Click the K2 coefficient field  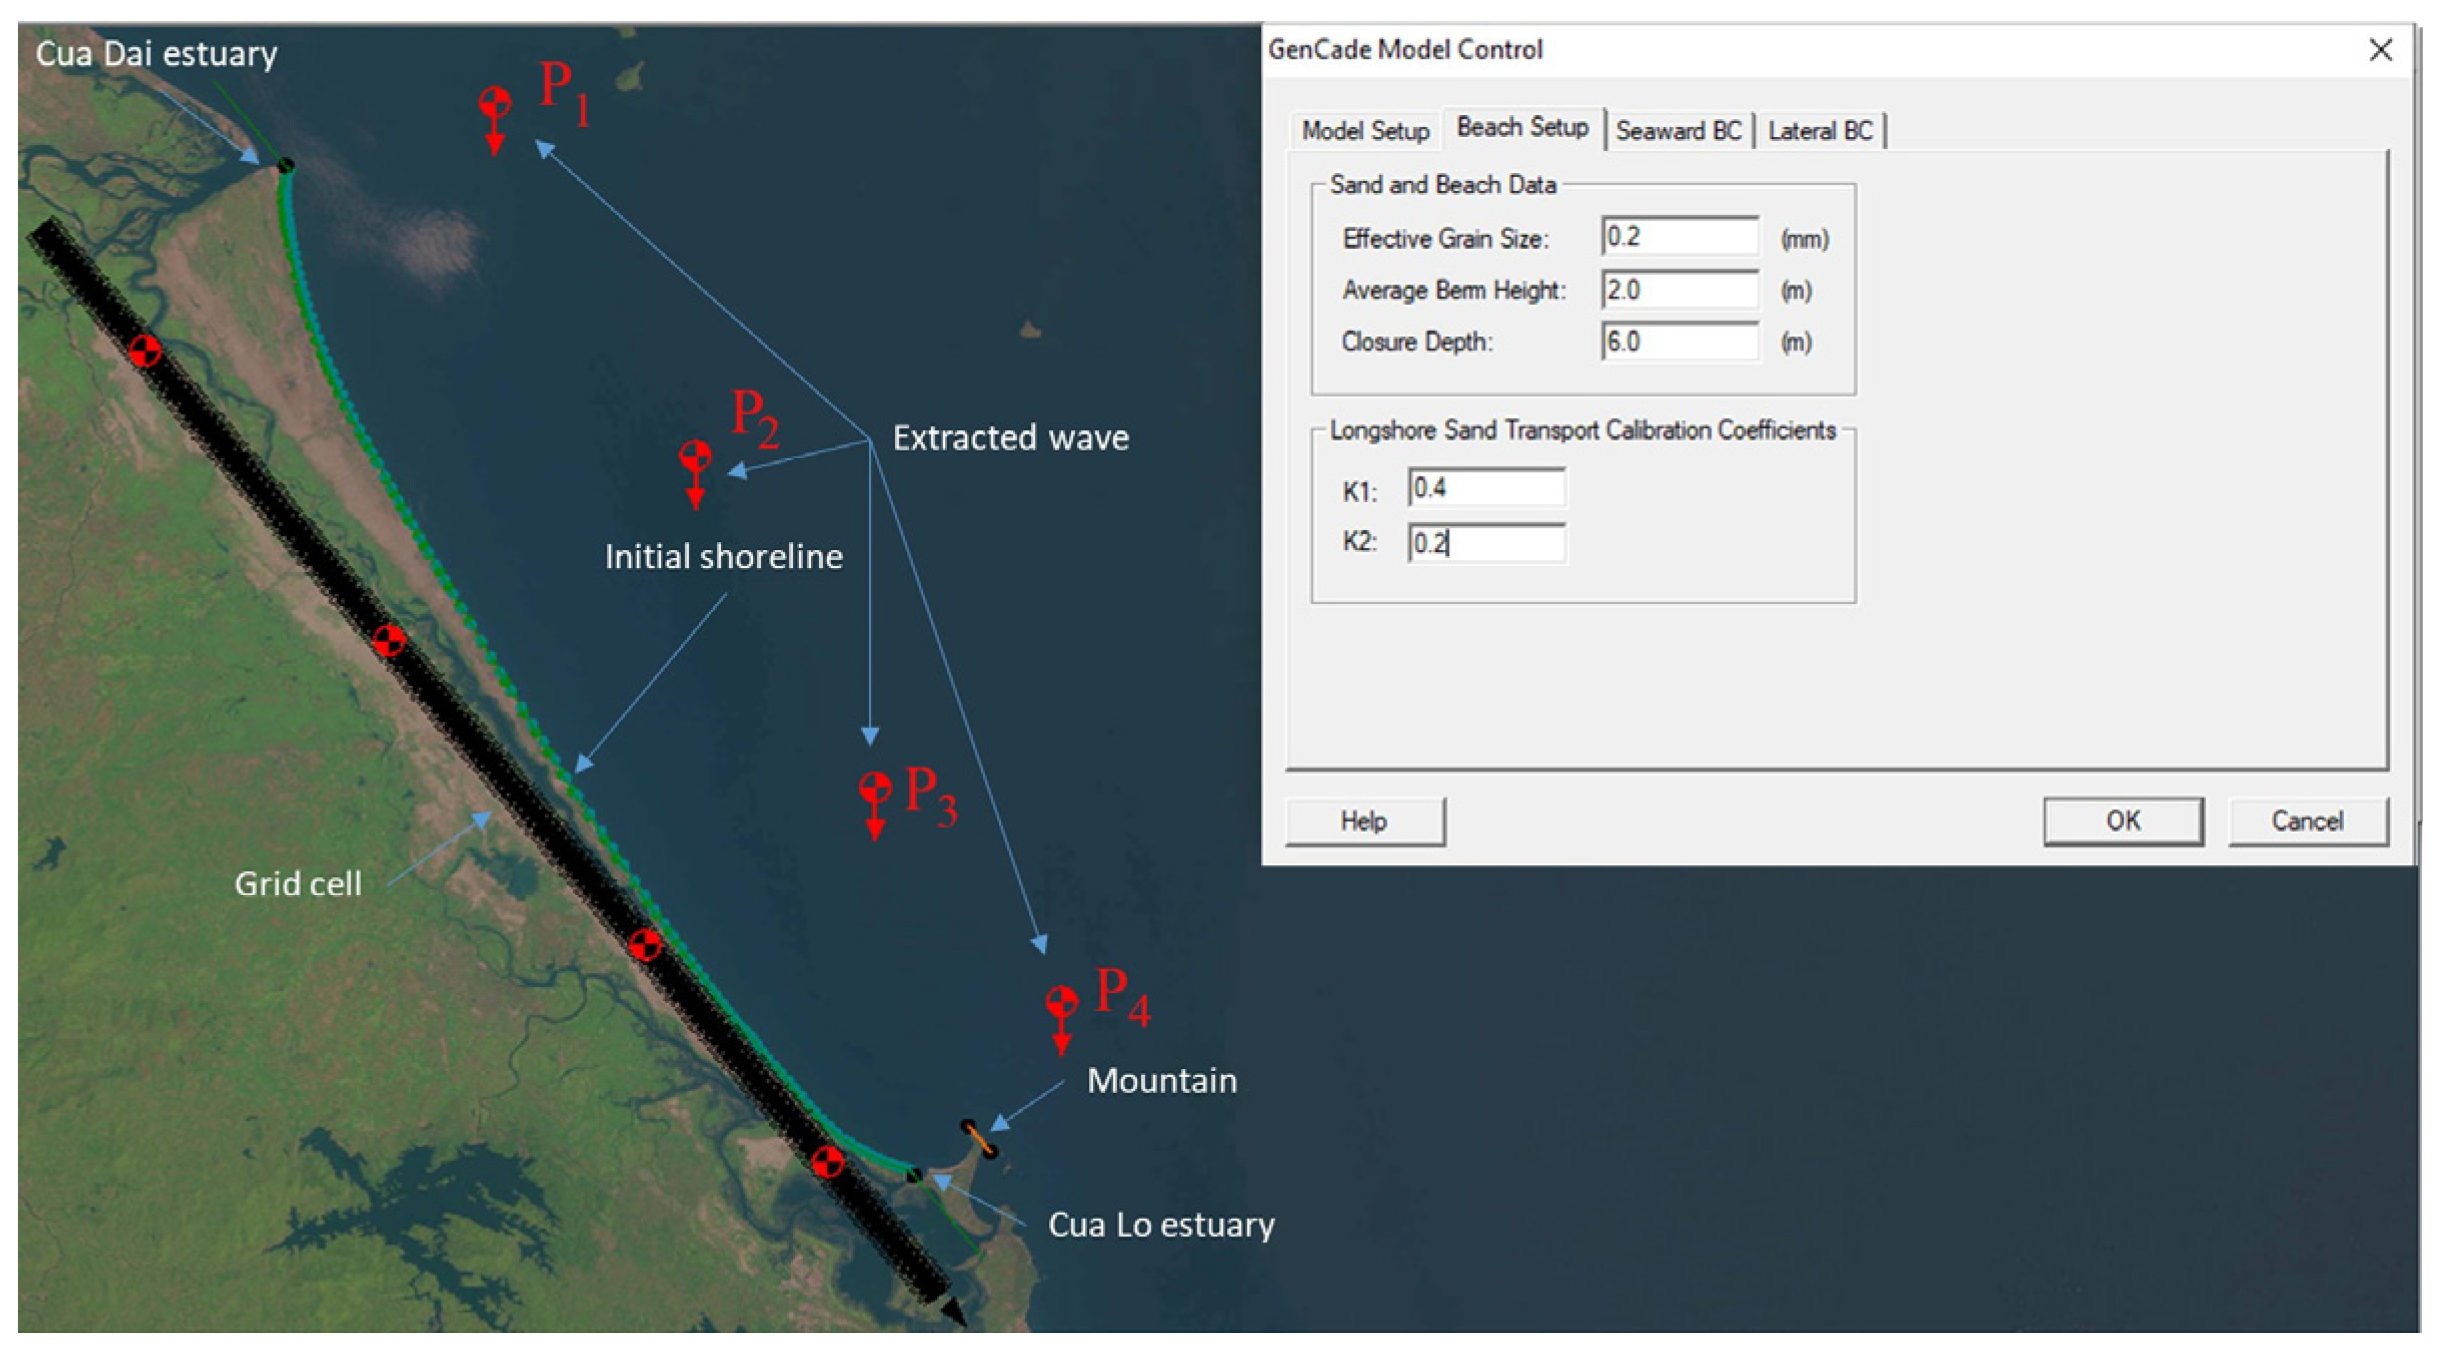click(x=1485, y=543)
